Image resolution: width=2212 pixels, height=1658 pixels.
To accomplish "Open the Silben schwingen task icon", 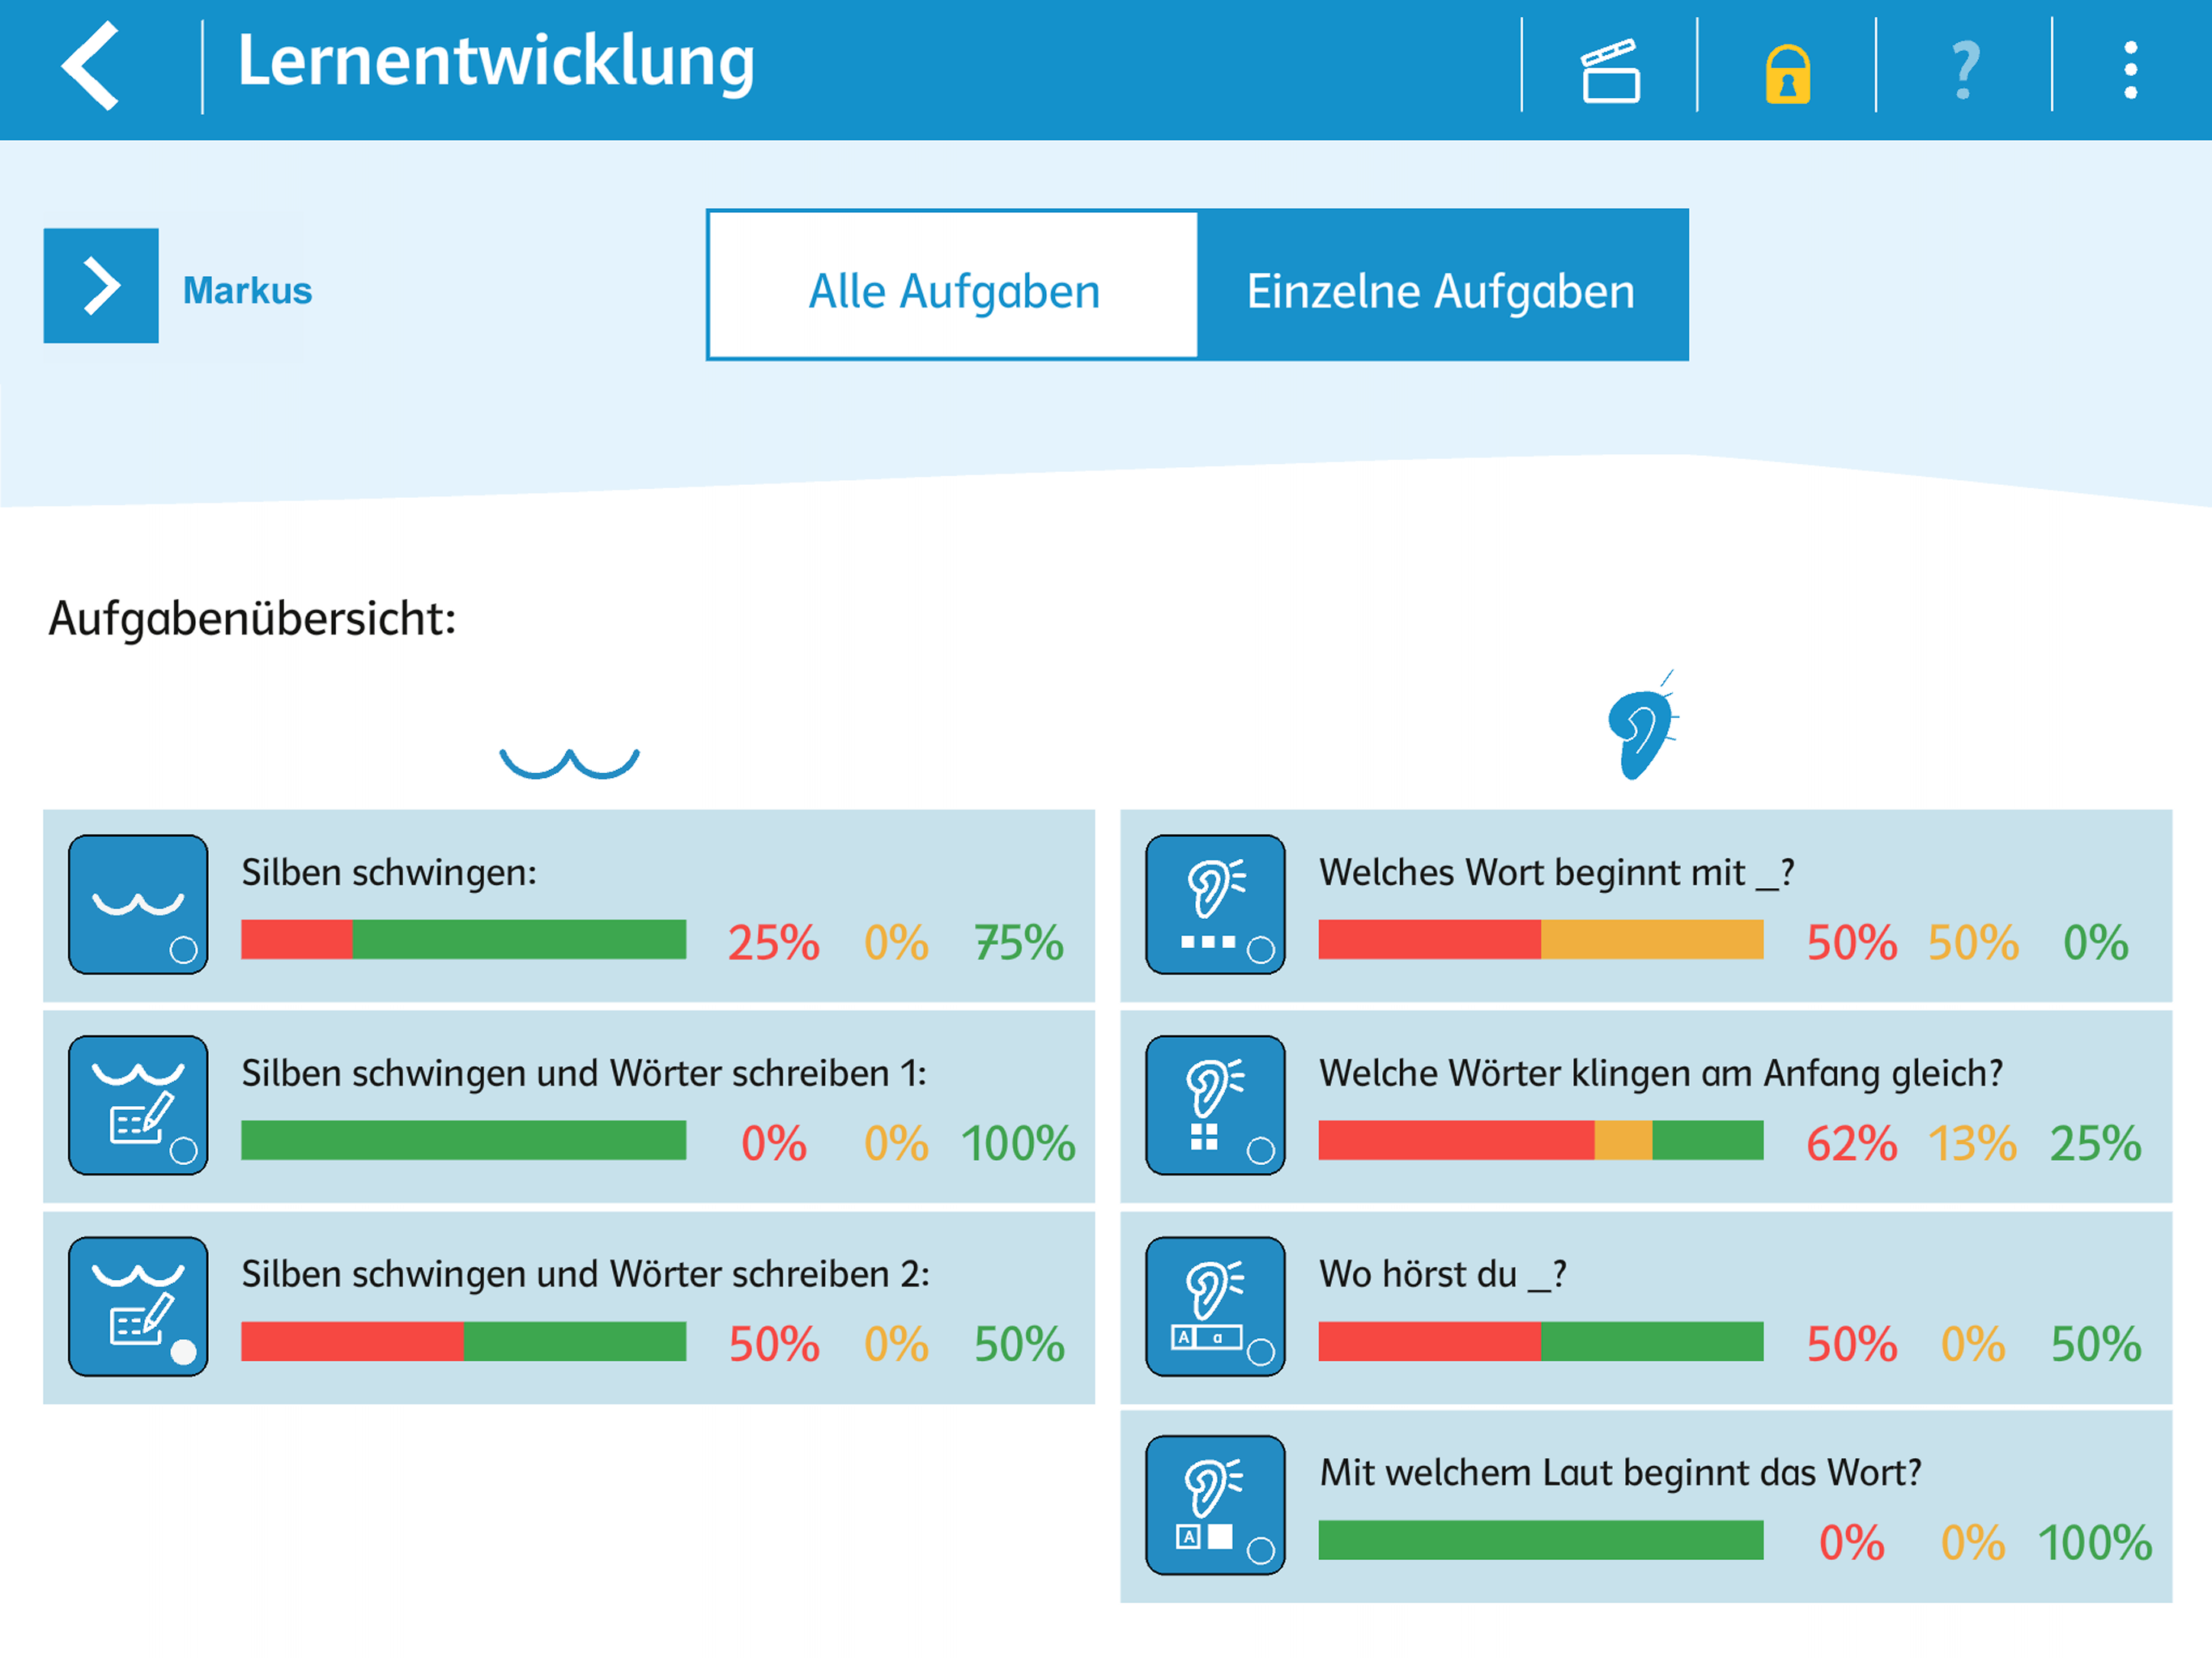I will (x=138, y=904).
